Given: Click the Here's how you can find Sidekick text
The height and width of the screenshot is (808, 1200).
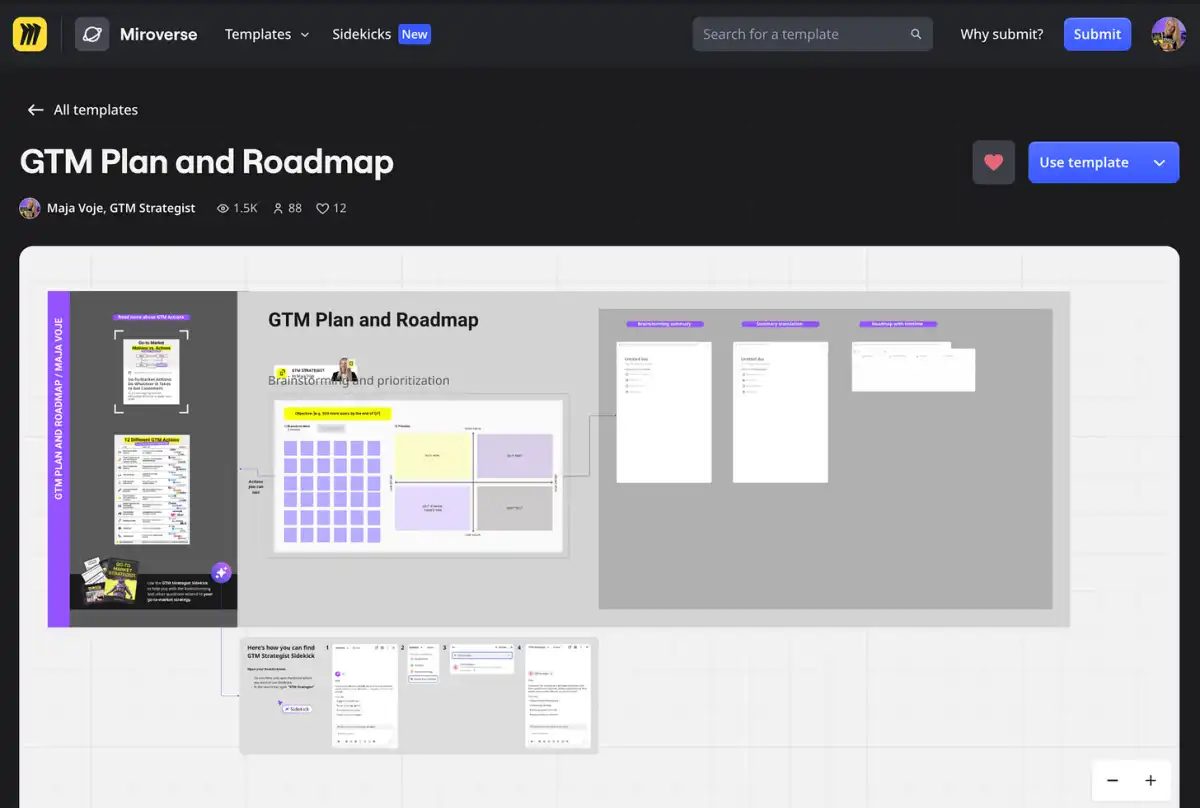Looking at the screenshot, I should (x=280, y=652).
